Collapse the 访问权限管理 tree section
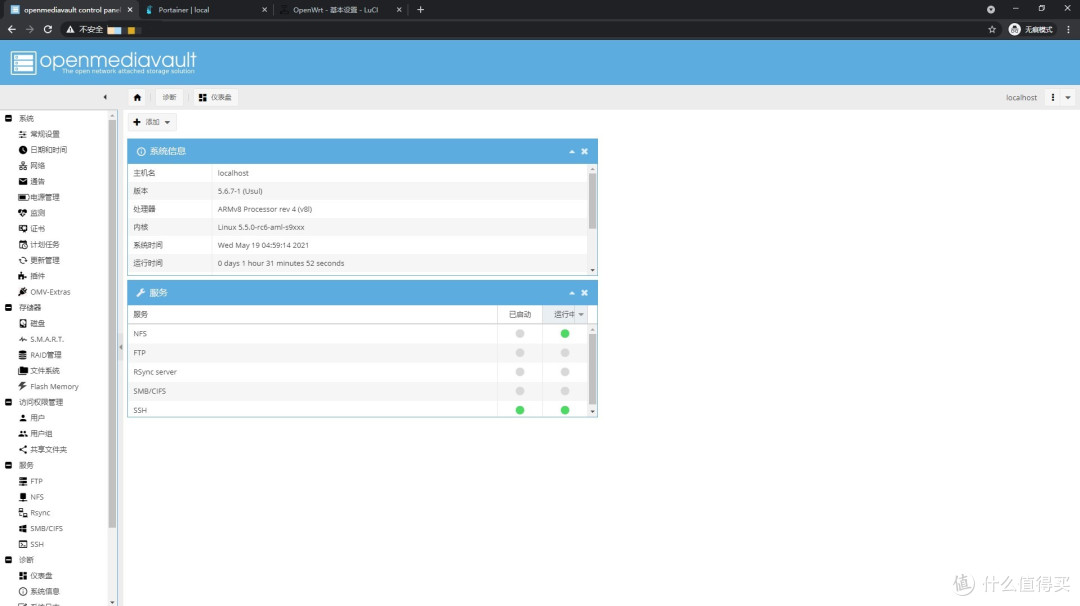This screenshot has width=1080, height=606. click(8, 402)
